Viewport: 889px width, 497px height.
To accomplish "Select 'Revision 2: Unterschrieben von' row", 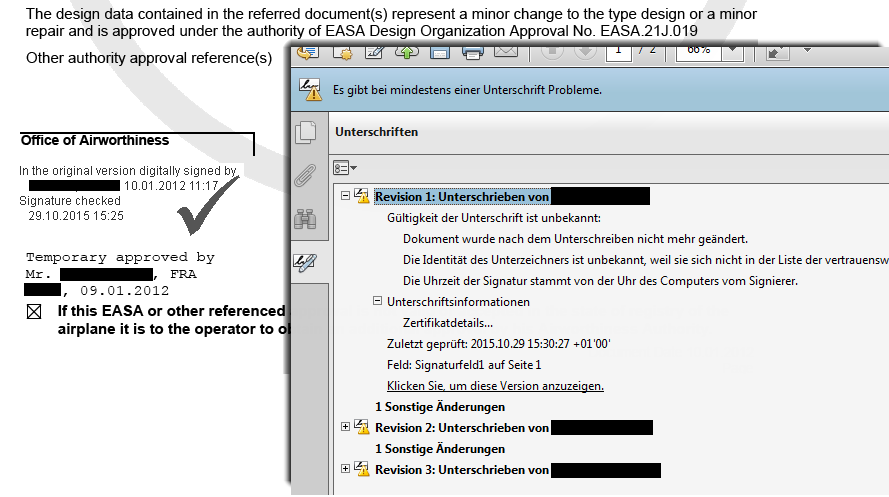I will tap(462, 428).
